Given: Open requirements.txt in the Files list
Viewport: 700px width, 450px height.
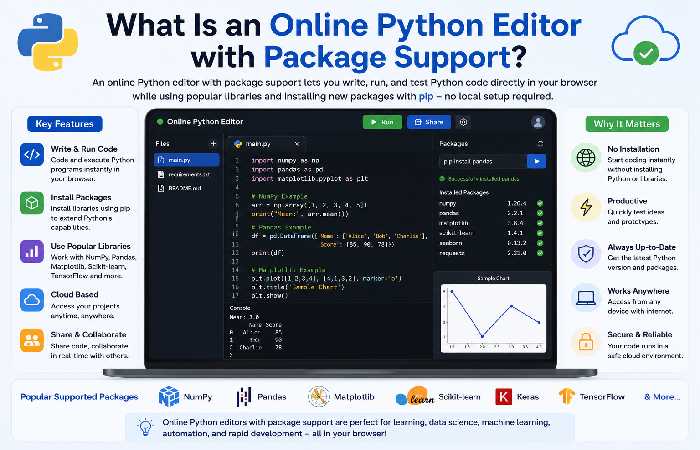Looking at the screenshot, I should point(187,174).
